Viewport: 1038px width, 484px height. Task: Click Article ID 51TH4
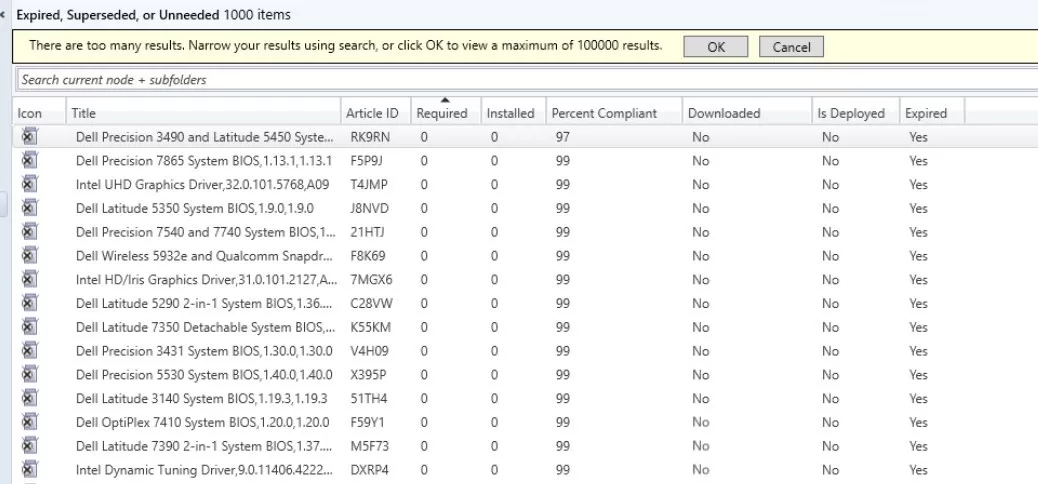coord(369,399)
